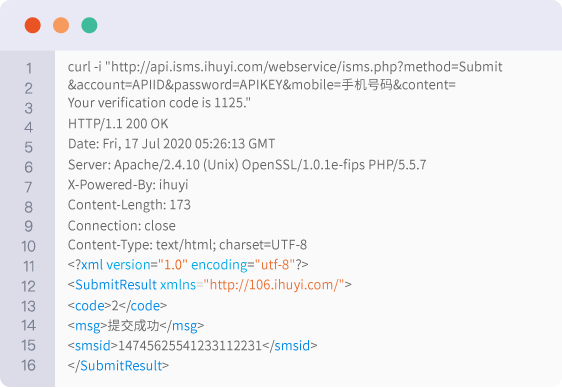Click the xml version declaration line
The image size is (562, 388).
tap(188, 265)
